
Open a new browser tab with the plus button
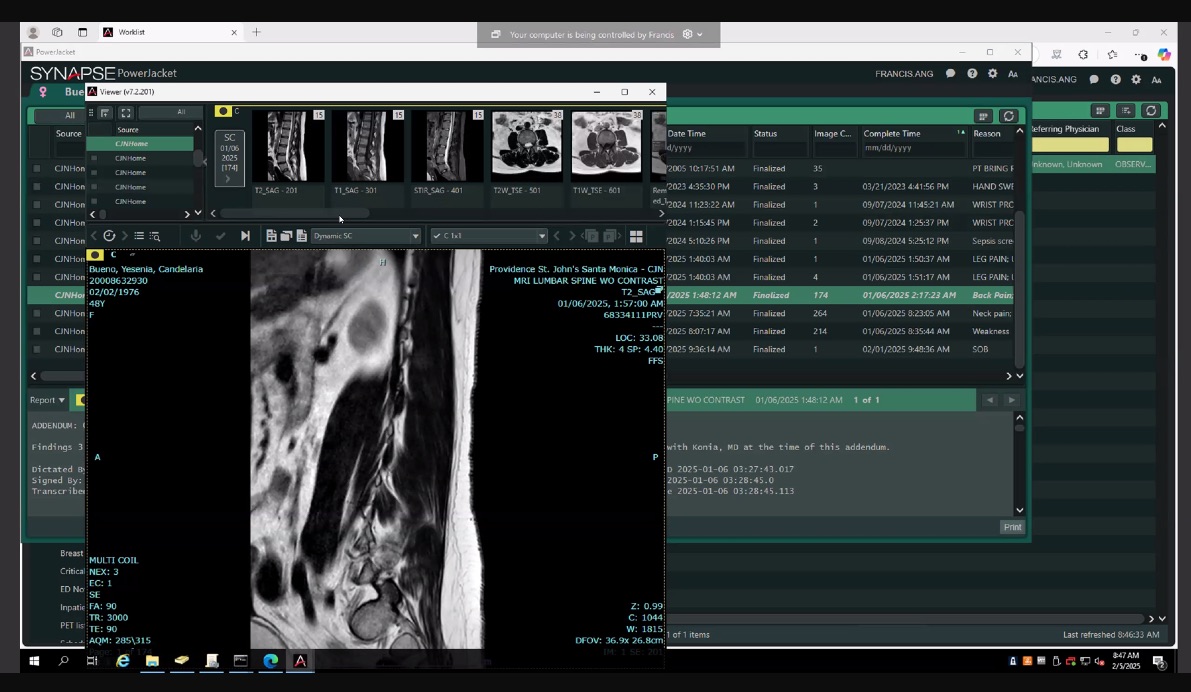click(257, 32)
